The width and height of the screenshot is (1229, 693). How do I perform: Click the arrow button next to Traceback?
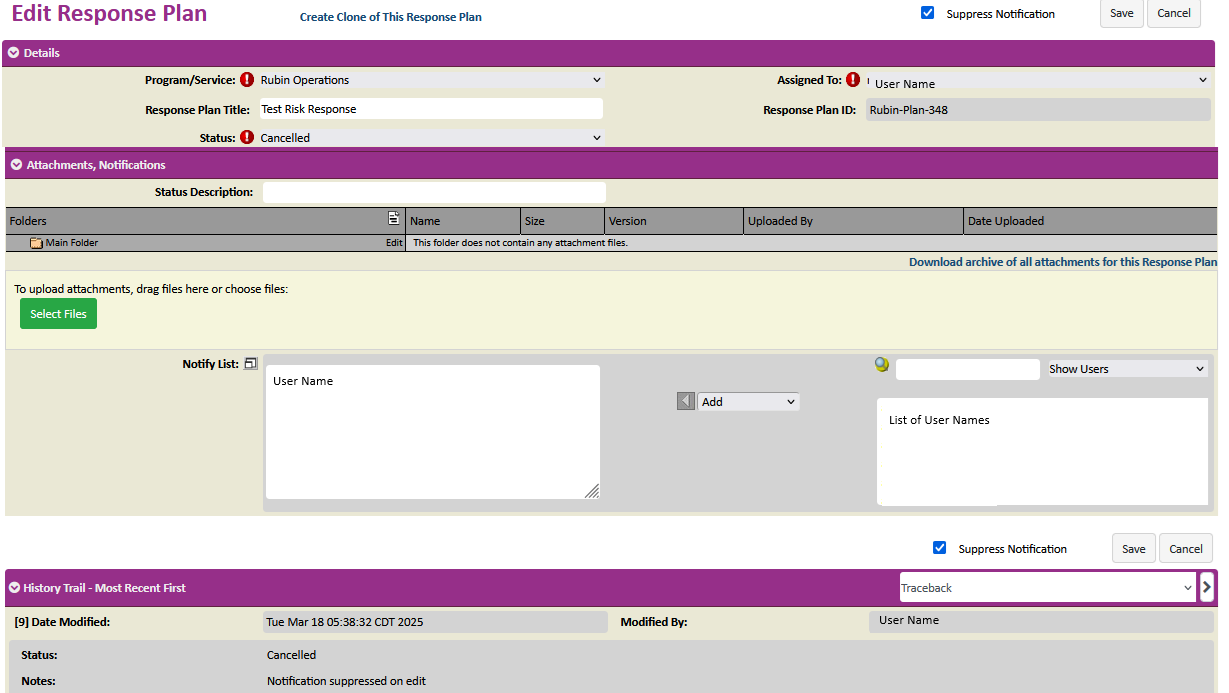(1207, 587)
